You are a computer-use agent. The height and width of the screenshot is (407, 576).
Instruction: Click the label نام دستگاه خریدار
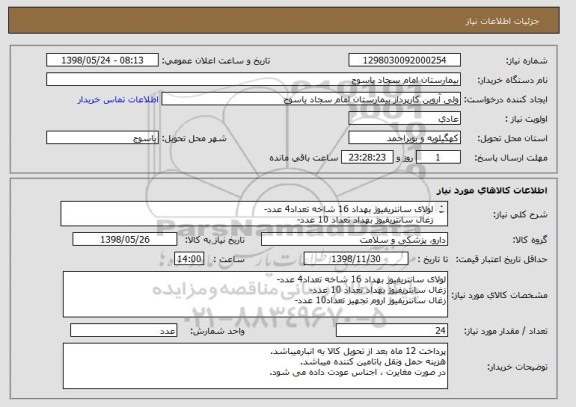click(x=512, y=80)
